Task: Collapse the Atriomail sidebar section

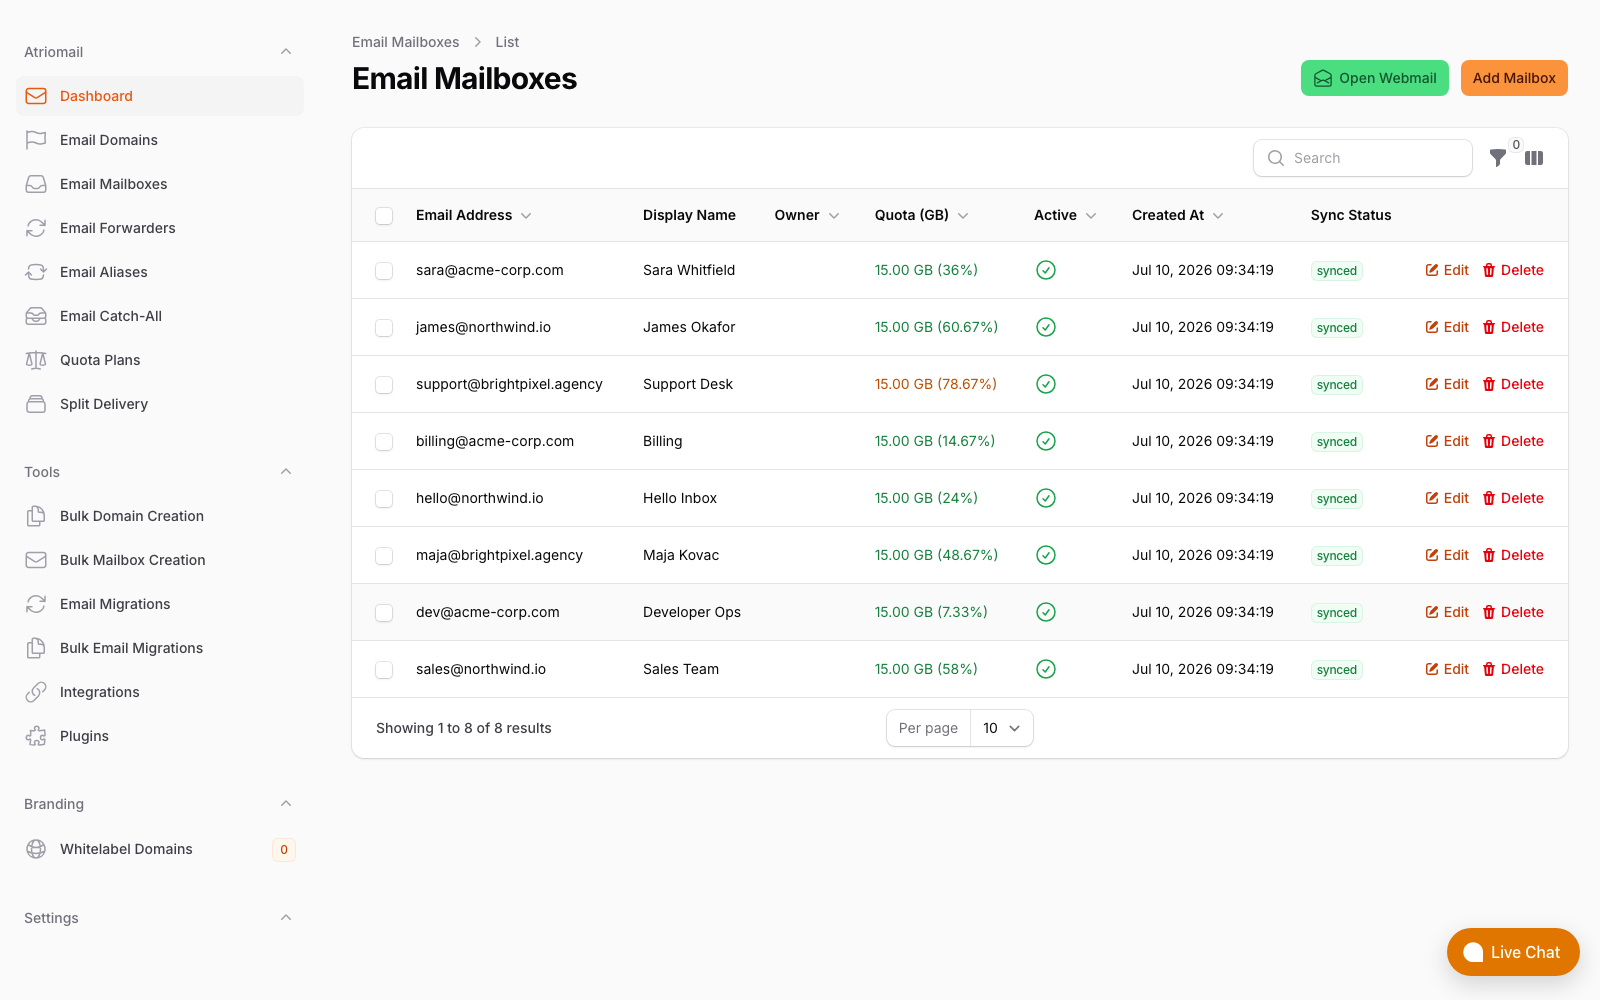Action: [286, 52]
